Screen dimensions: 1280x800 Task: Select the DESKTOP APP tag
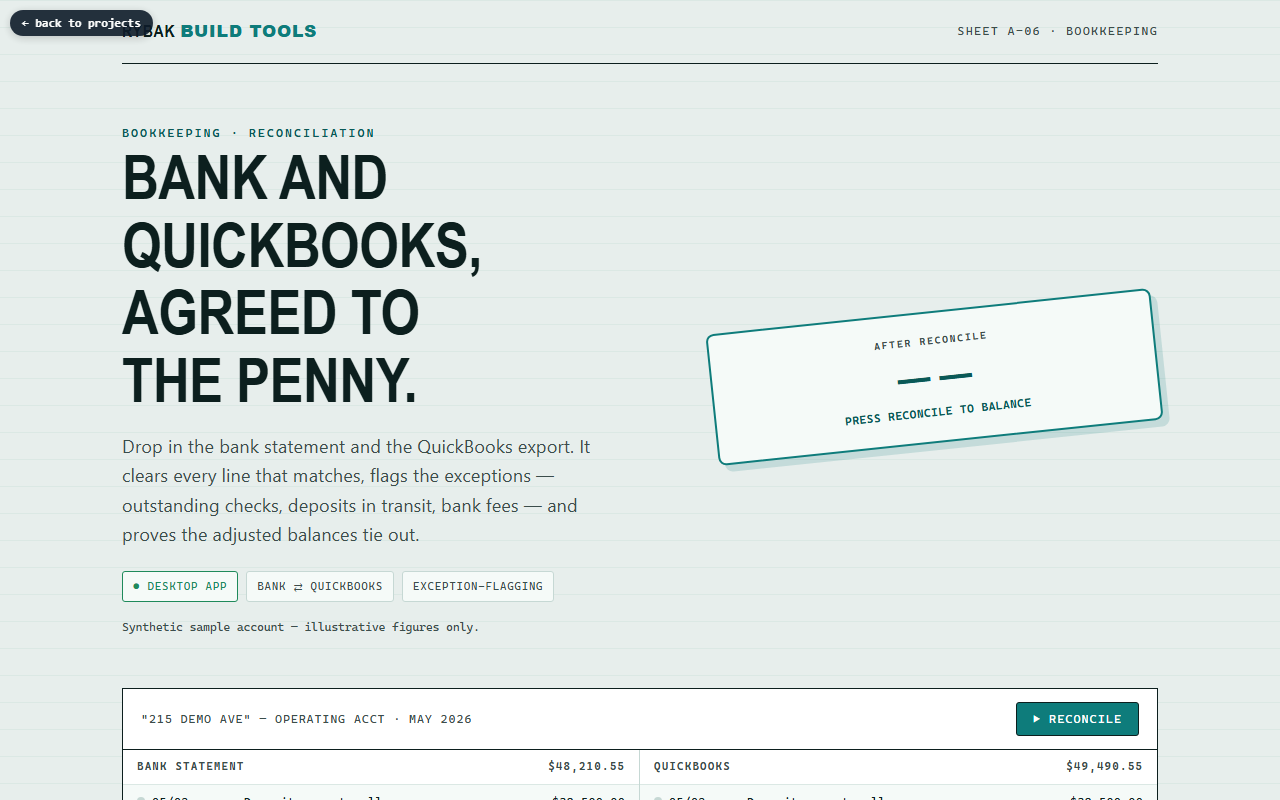180,587
